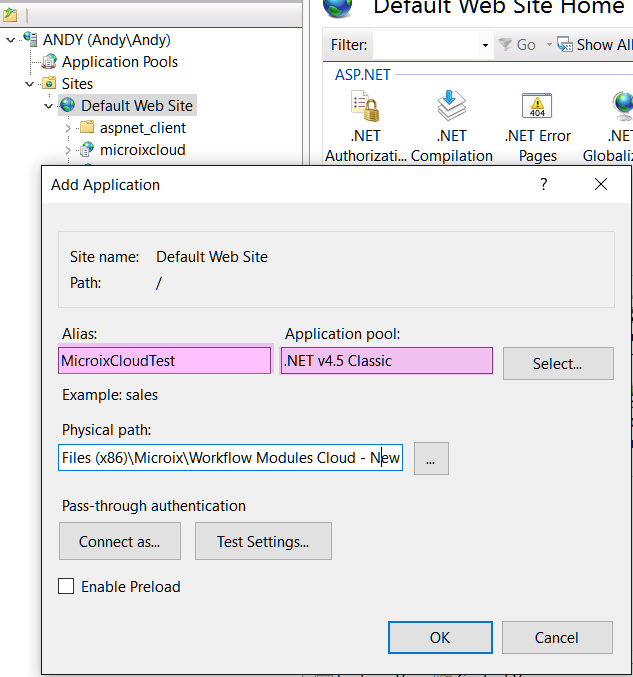
Task: Click into the Alias text field
Action: pyautogui.click(x=164, y=361)
